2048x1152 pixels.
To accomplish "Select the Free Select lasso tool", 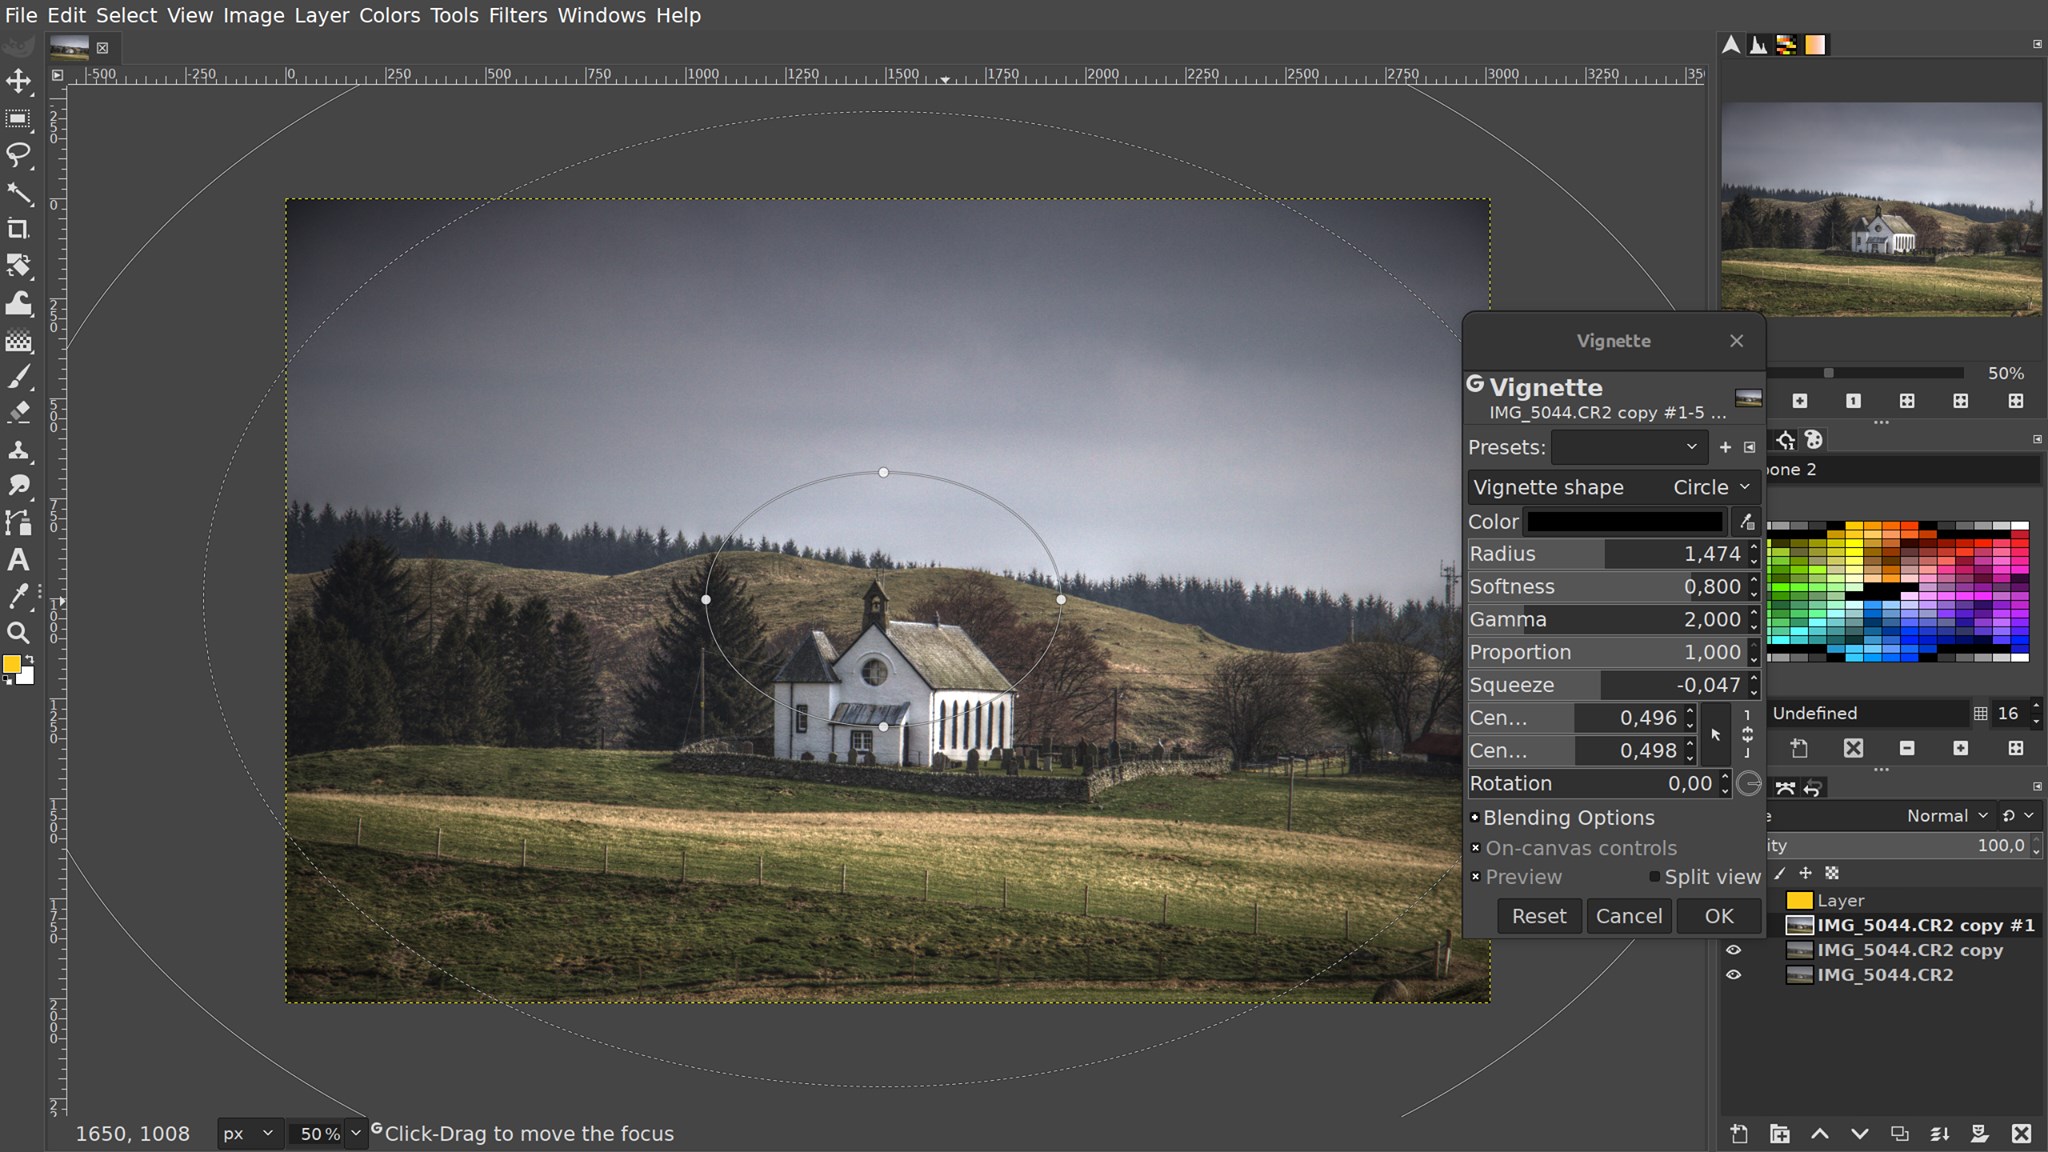I will (x=18, y=155).
